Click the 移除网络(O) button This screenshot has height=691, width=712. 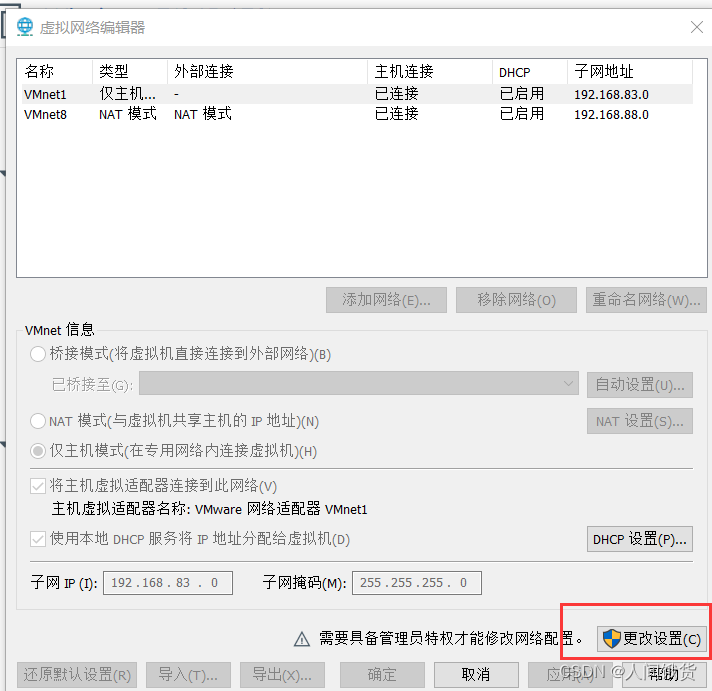[516, 300]
